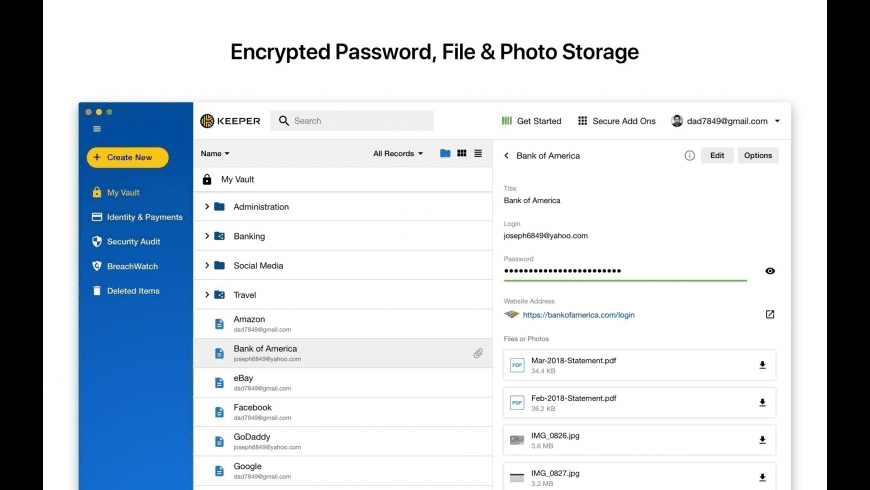Open website address in external browser icon
Screen dimensions: 870x490
[770, 314]
